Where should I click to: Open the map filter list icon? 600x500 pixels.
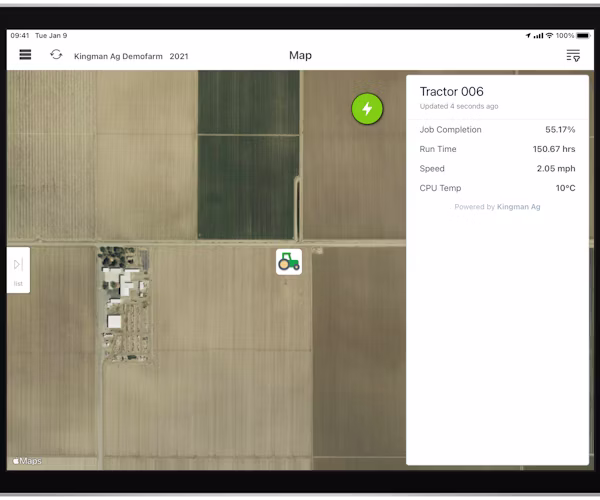point(573,55)
